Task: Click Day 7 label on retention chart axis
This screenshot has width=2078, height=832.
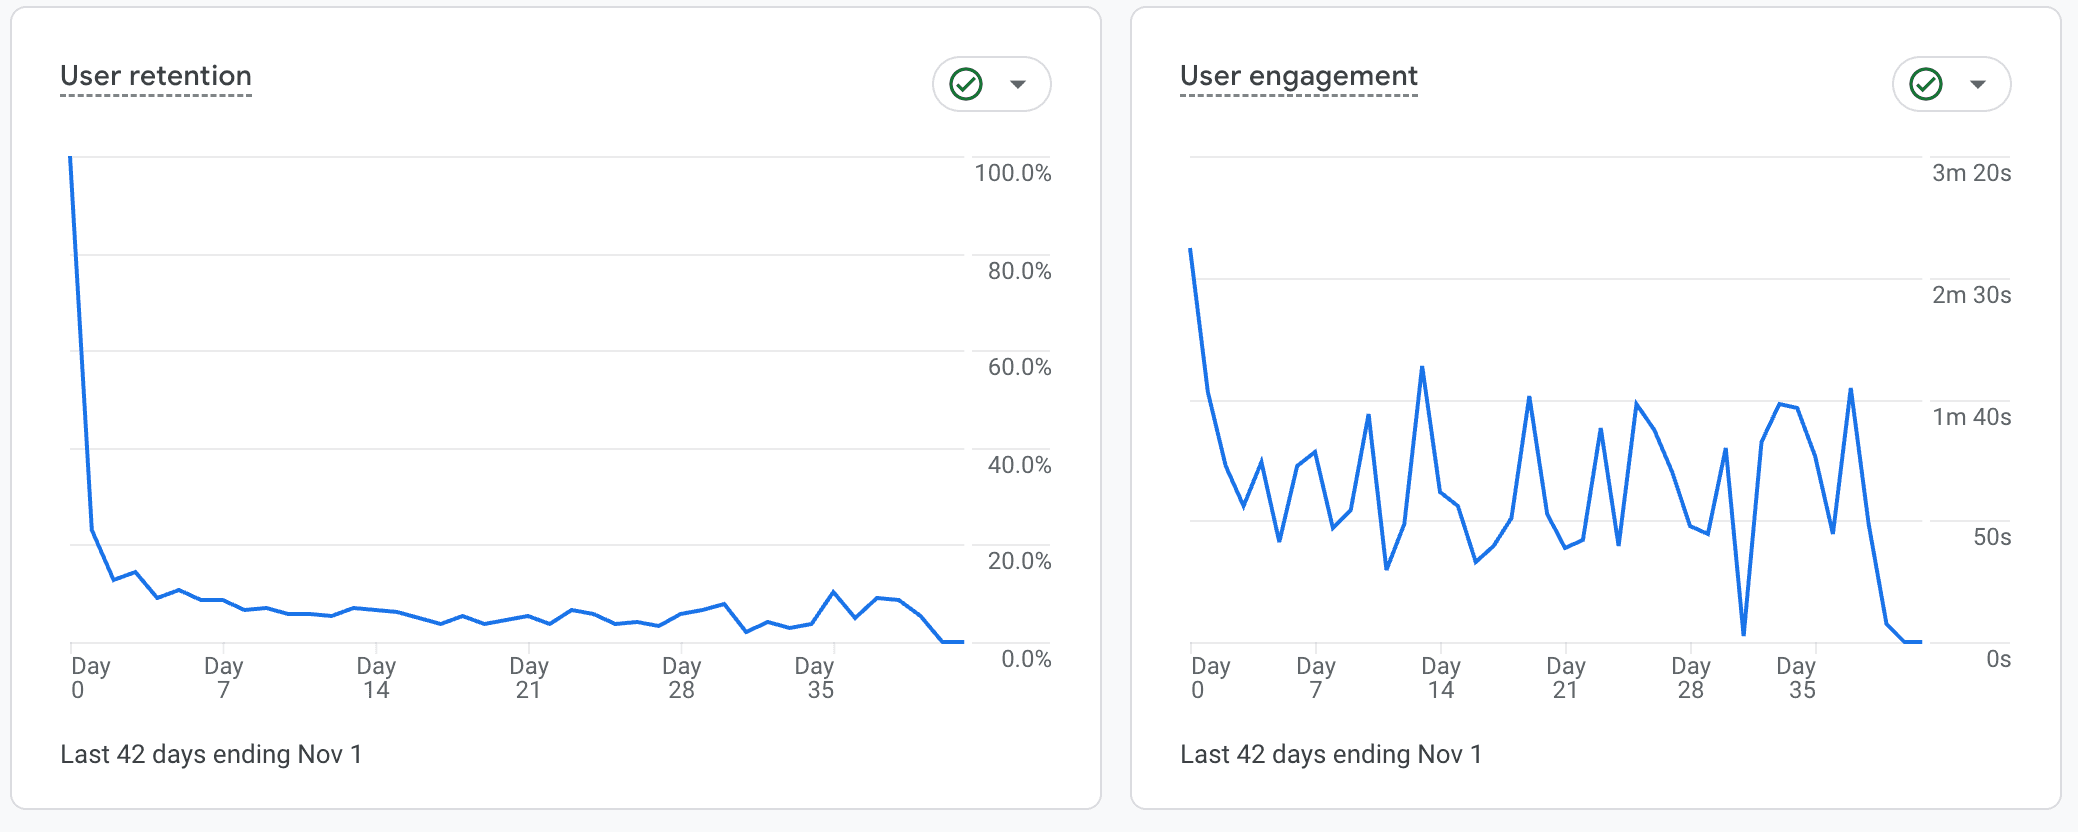Action: 224,677
